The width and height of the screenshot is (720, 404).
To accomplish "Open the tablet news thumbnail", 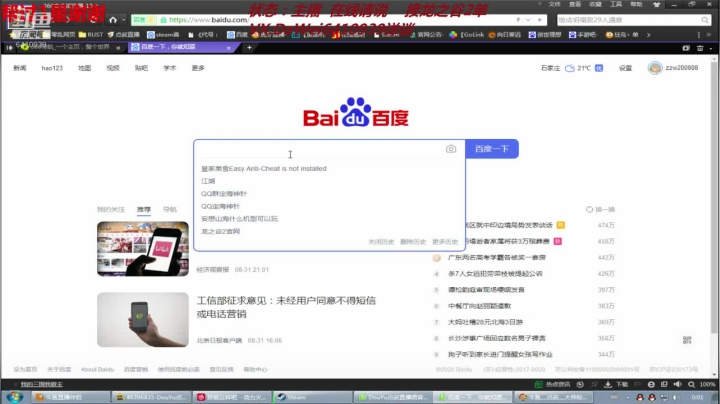I will (143, 249).
